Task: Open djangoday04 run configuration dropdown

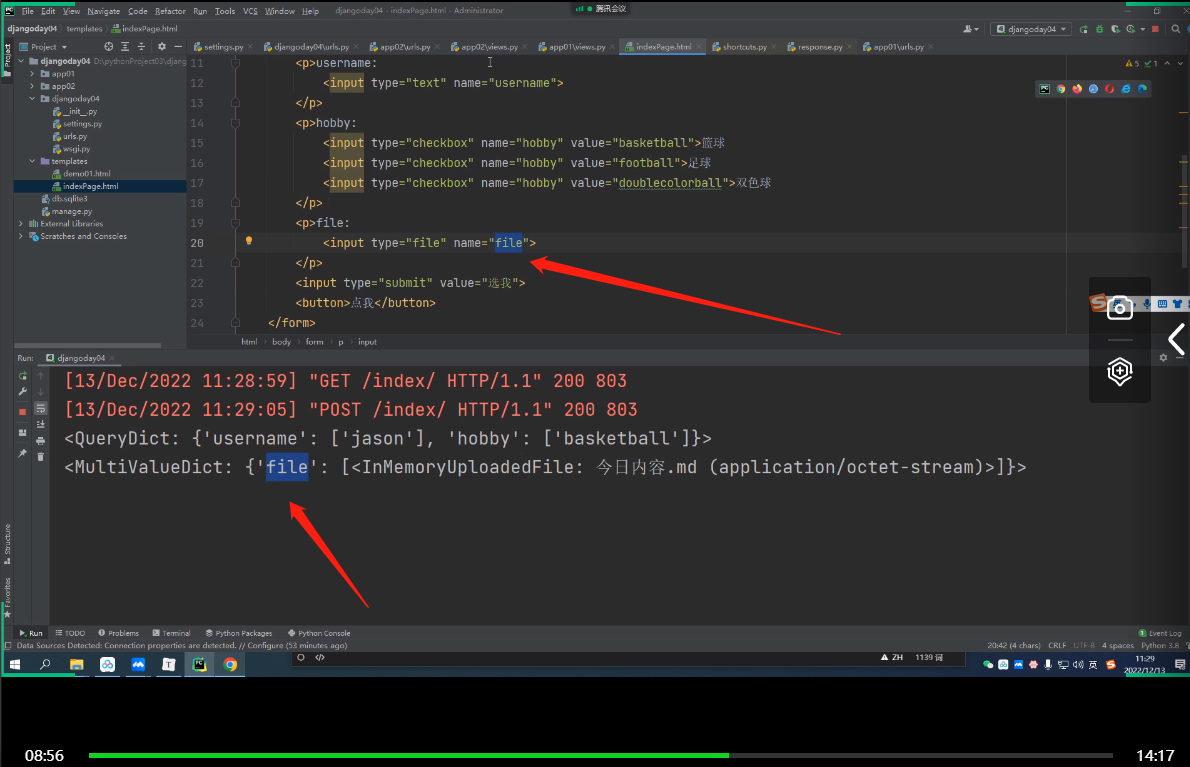Action: (1032, 29)
